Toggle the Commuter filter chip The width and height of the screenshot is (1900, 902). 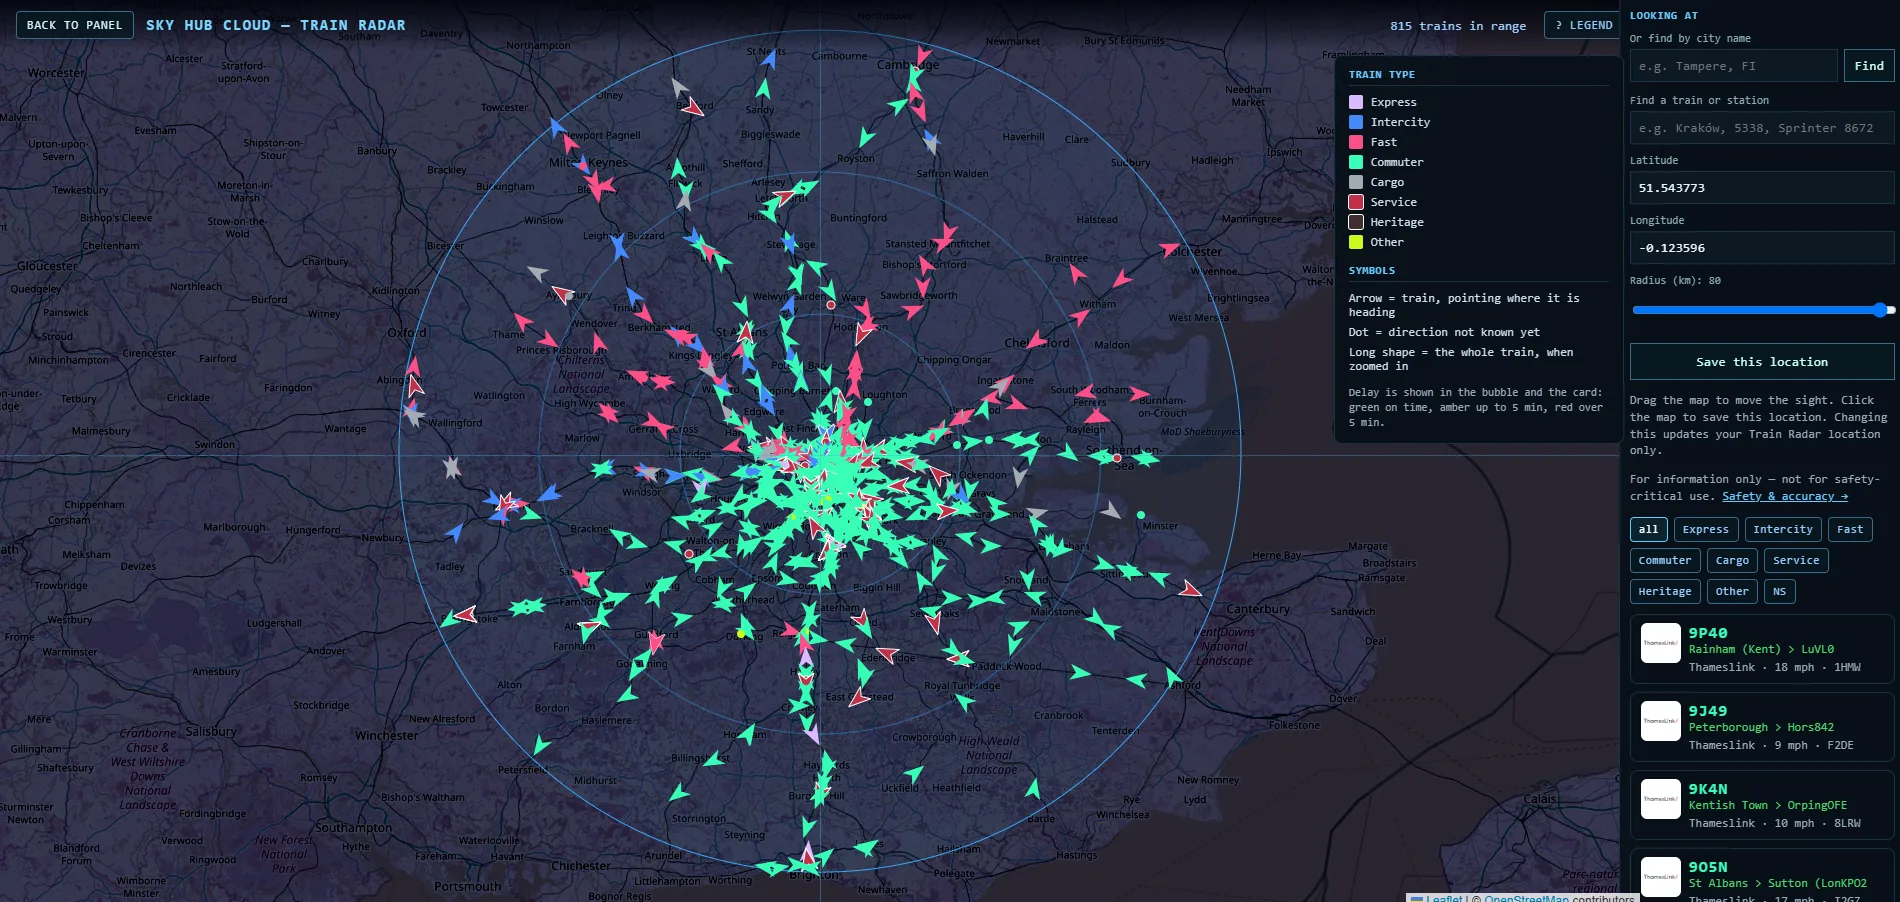[x=1664, y=561]
